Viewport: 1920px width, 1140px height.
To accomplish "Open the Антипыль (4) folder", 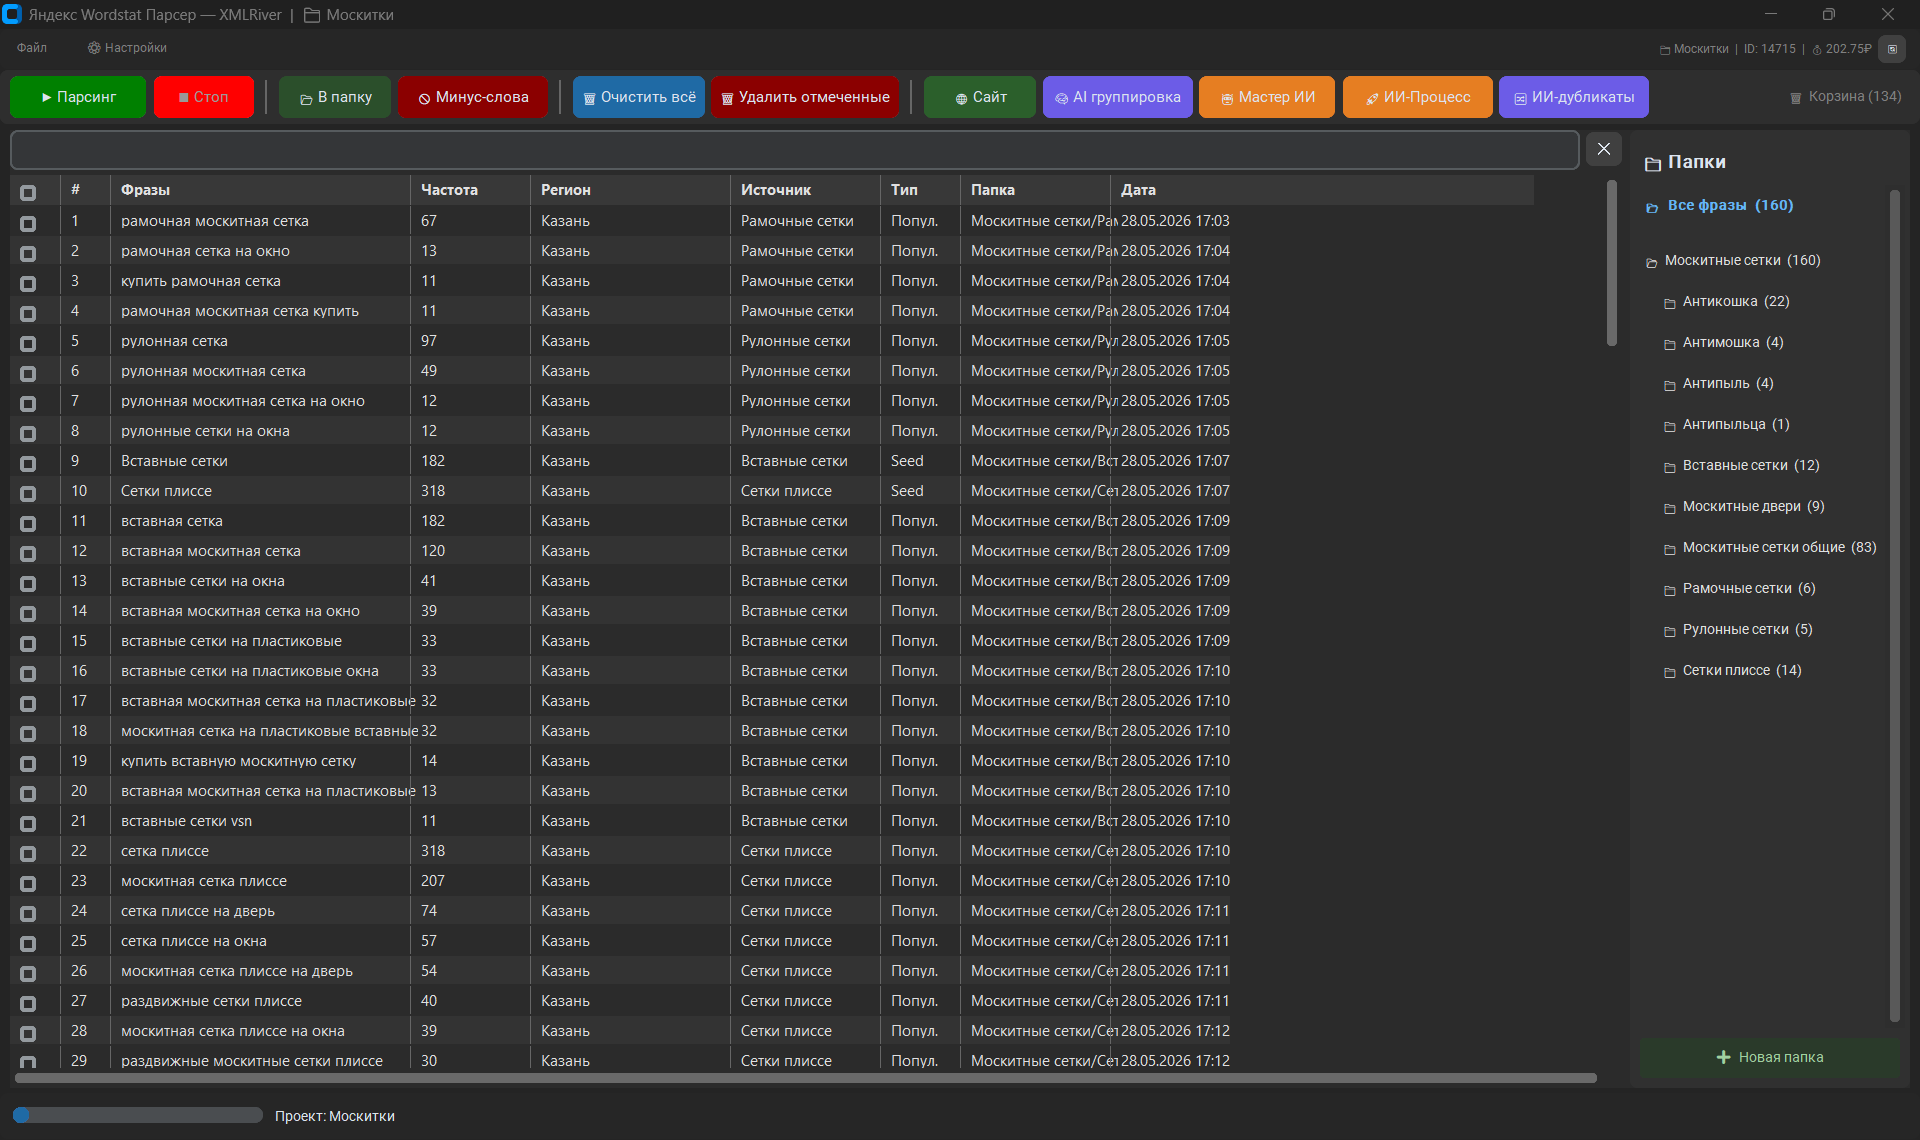I will (1728, 383).
